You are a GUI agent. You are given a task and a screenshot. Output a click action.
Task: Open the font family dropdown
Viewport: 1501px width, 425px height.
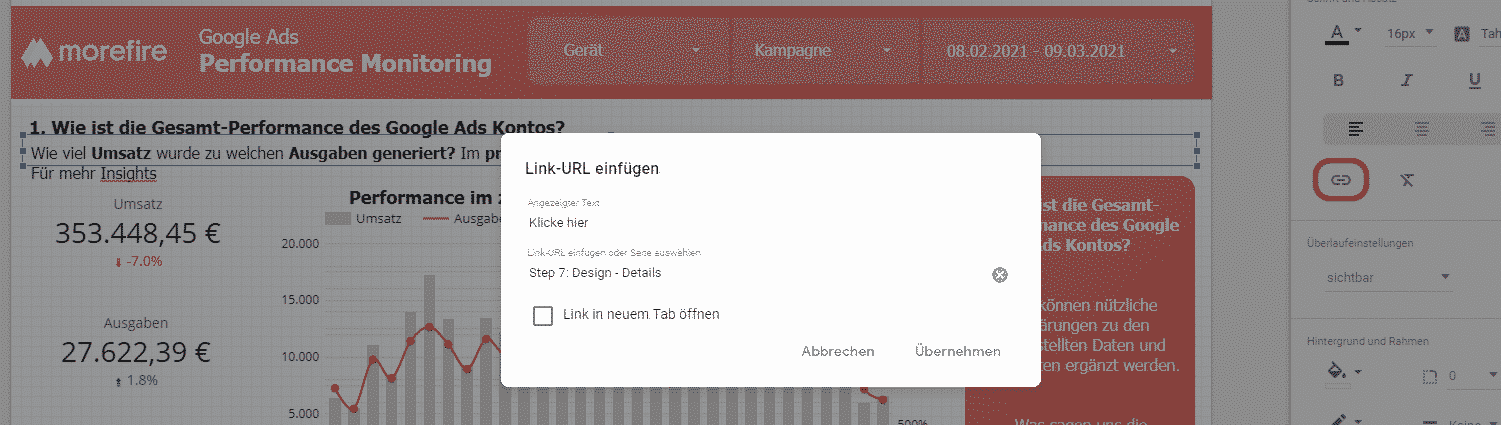(x=1490, y=34)
